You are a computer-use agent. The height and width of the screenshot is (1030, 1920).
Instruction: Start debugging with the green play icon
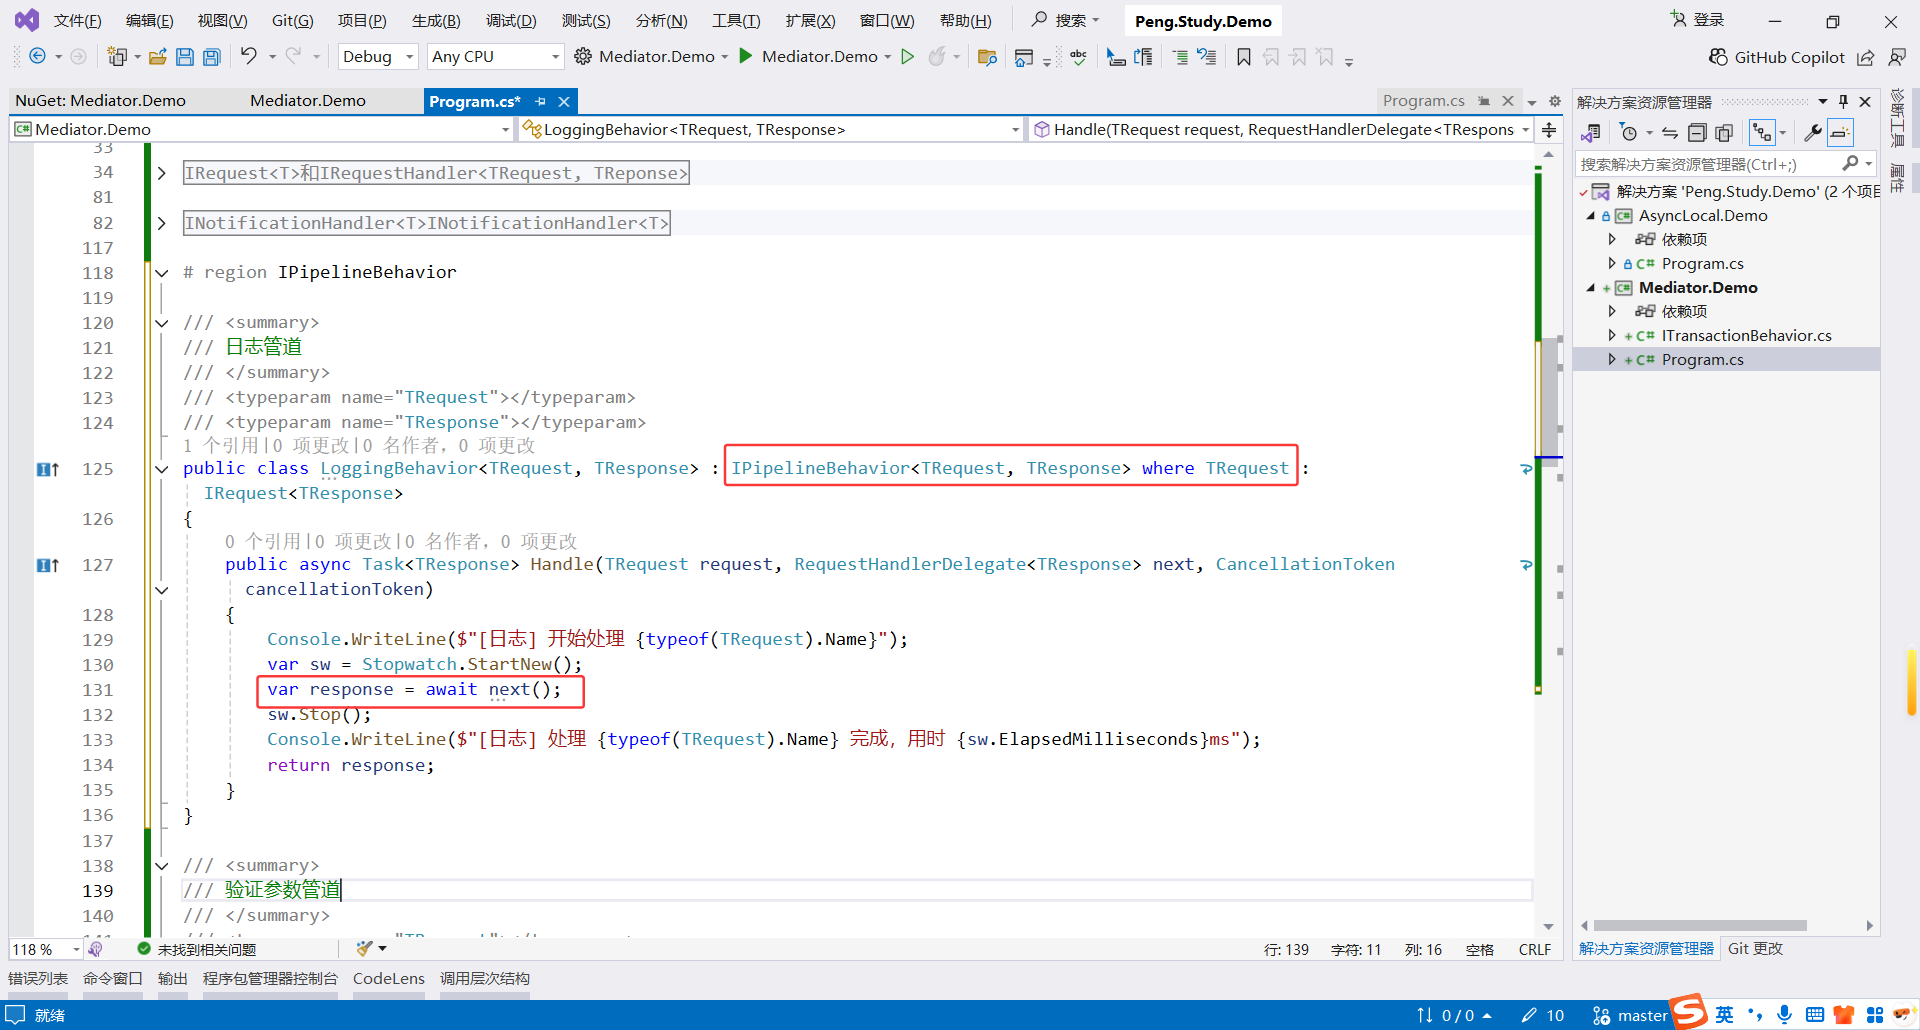click(x=745, y=56)
